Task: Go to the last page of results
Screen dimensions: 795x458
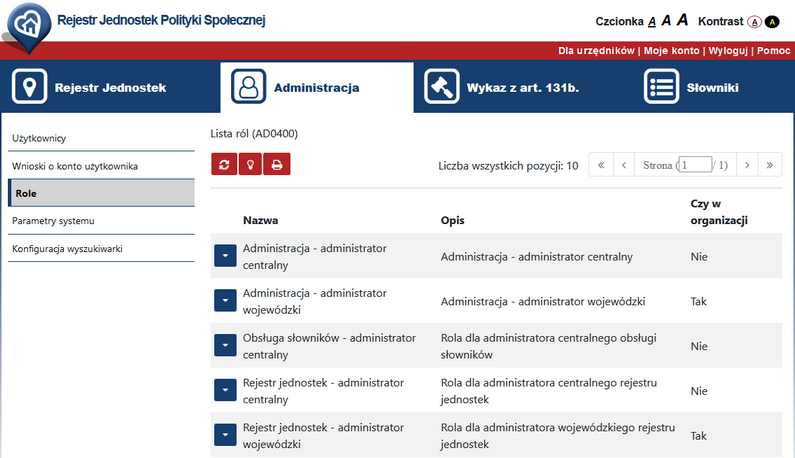Action: (x=770, y=165)
